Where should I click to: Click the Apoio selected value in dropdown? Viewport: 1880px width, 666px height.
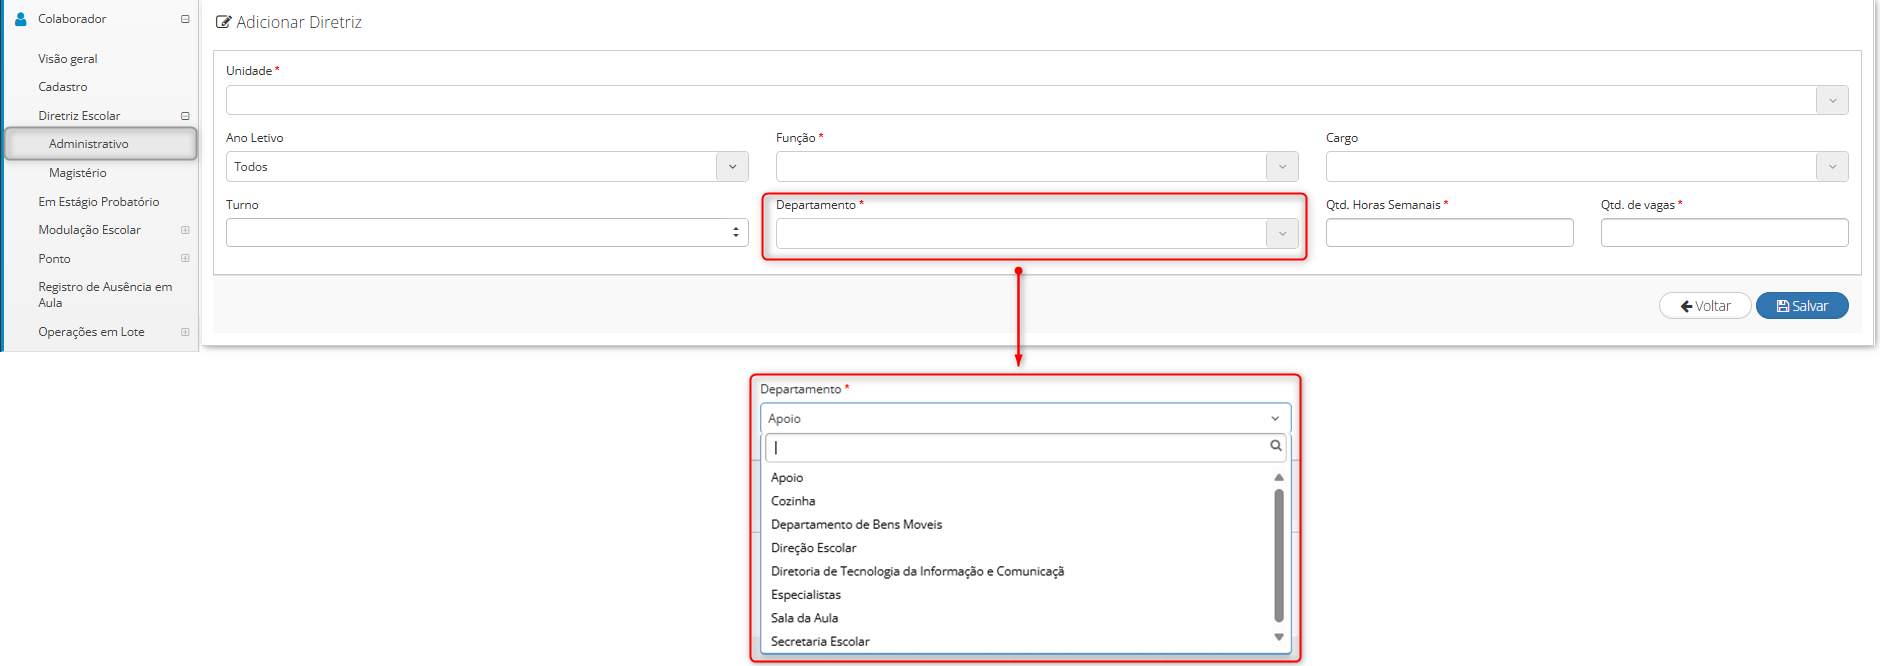pos(784,419)
